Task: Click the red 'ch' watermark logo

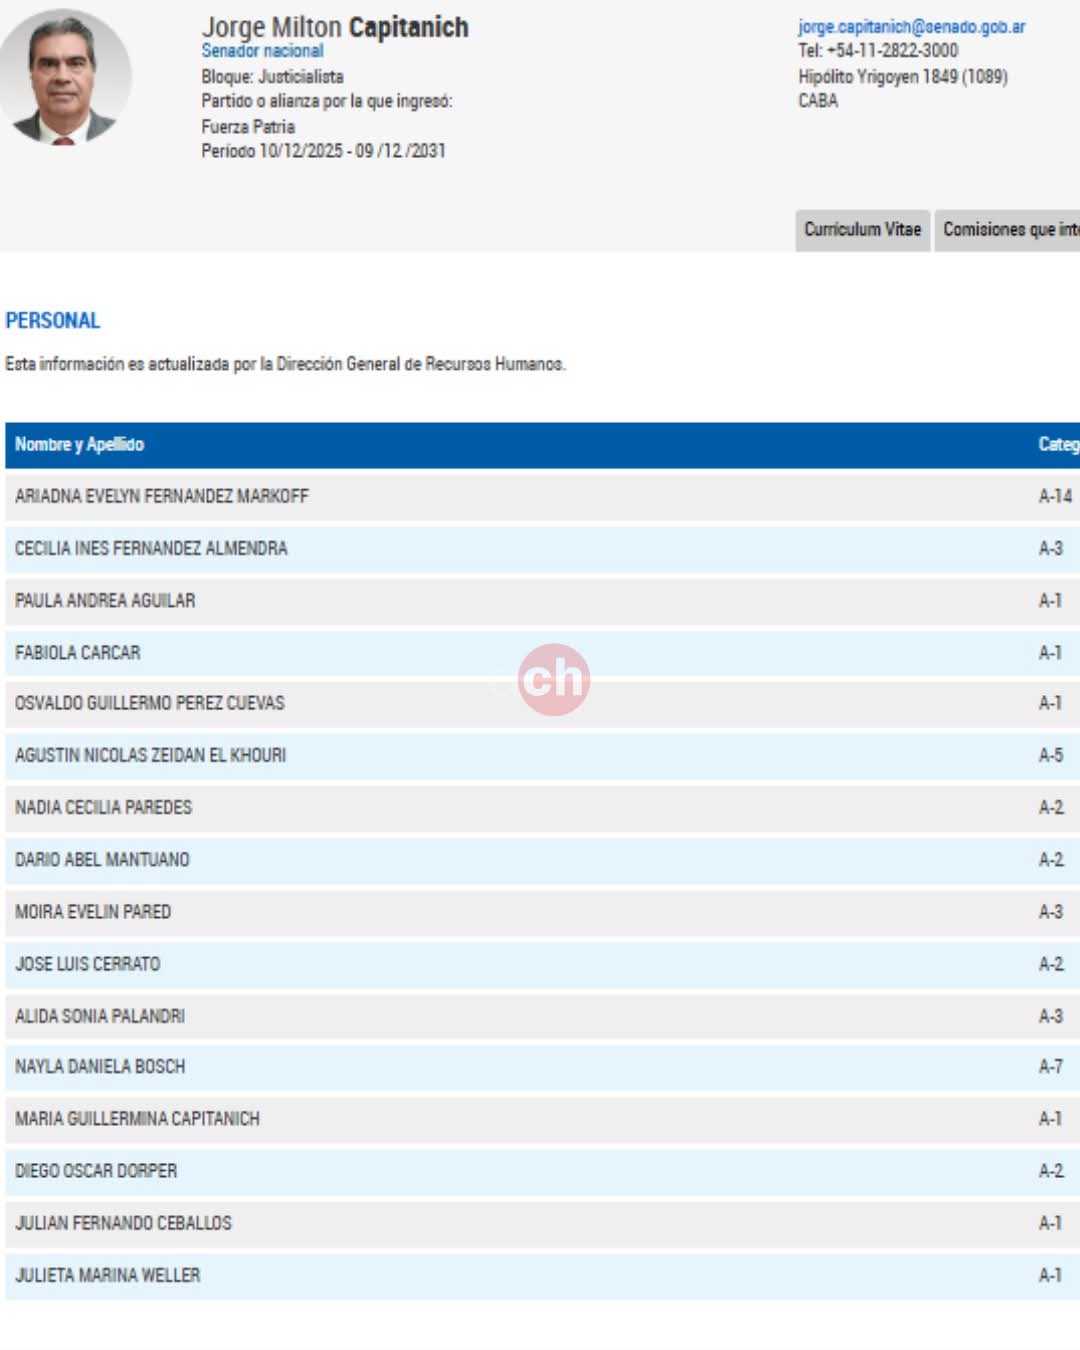Action: coord(553,679)
